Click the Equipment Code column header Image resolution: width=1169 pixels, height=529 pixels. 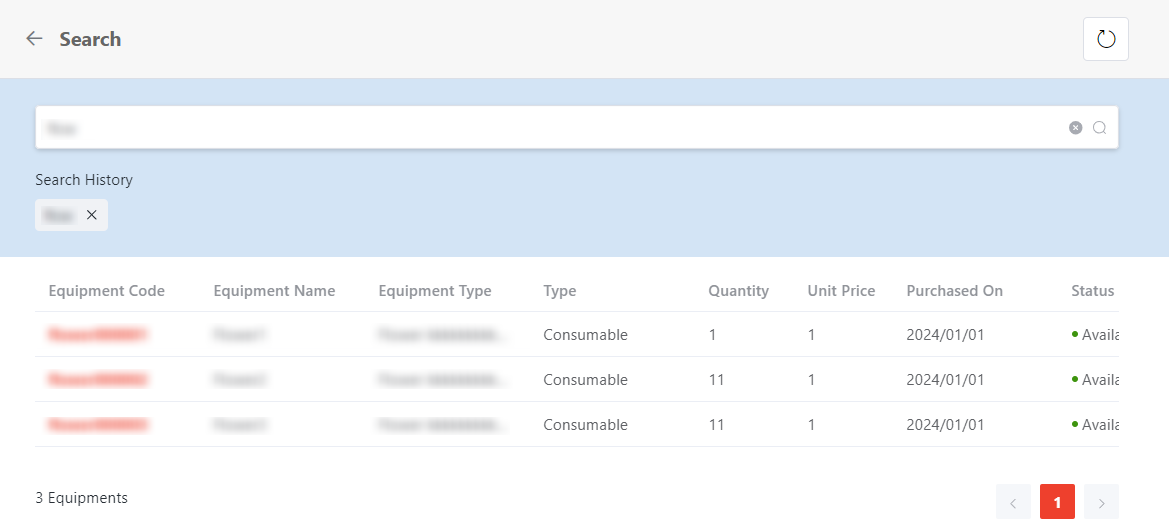tap(106, 291)
